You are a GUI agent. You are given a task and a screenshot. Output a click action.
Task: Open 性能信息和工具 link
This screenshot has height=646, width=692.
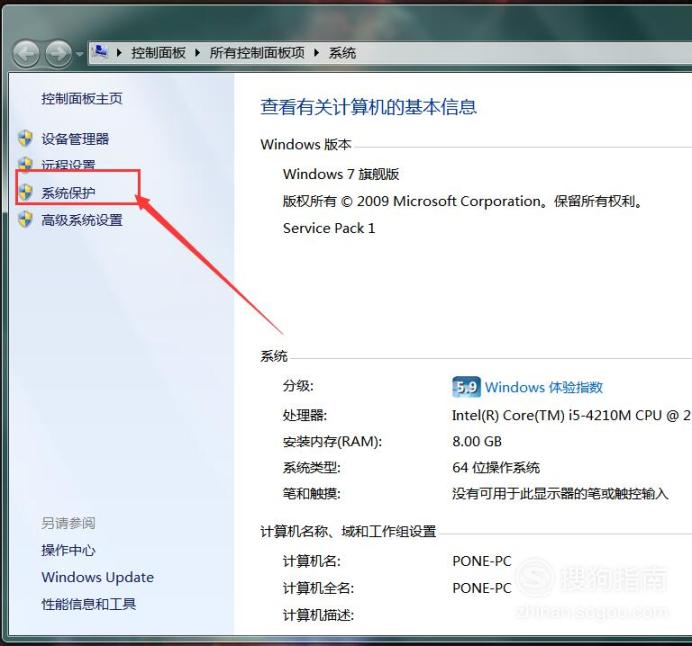click(89, 604)
